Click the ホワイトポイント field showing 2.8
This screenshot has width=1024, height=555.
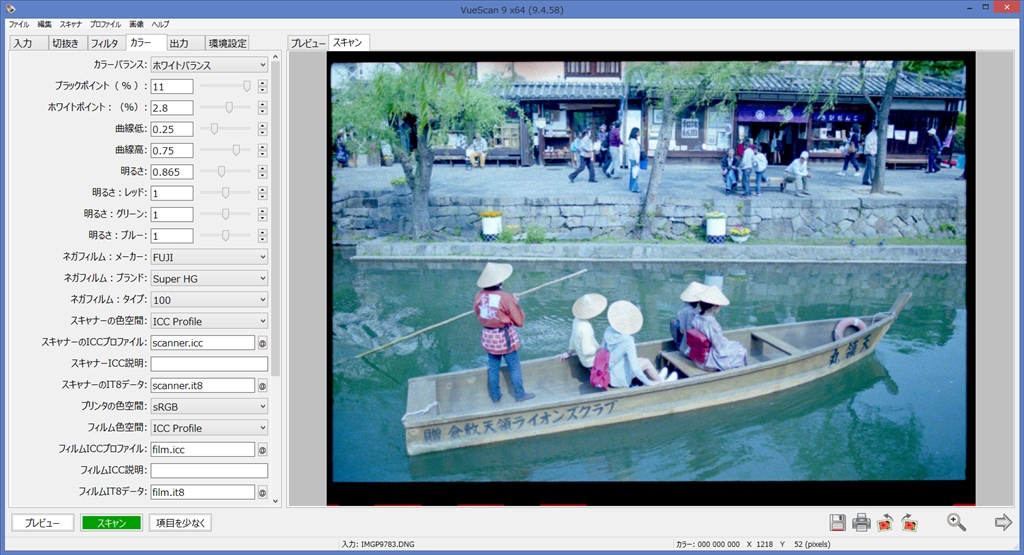coord(172,108)
